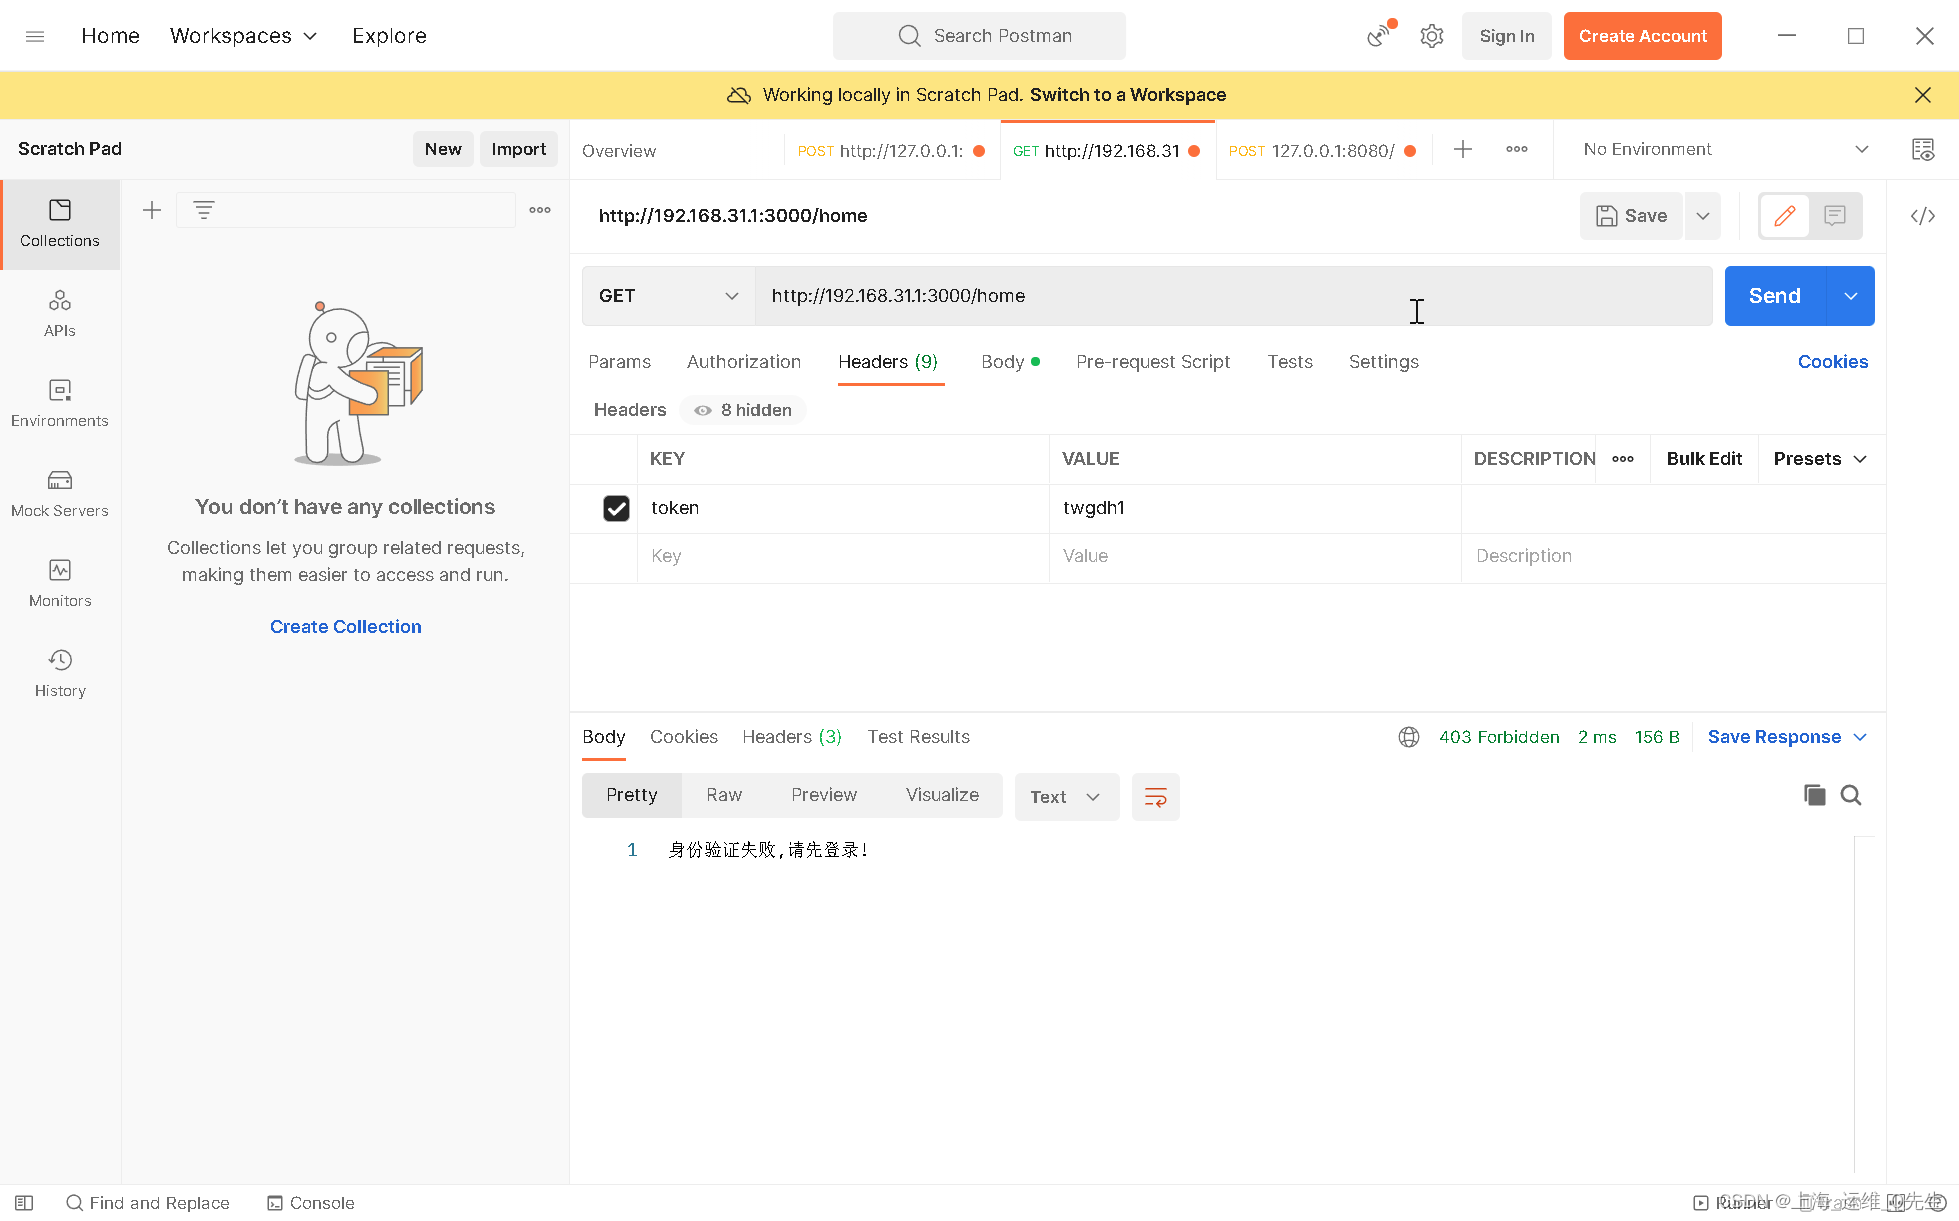Click the Save button

(1631, 216)
